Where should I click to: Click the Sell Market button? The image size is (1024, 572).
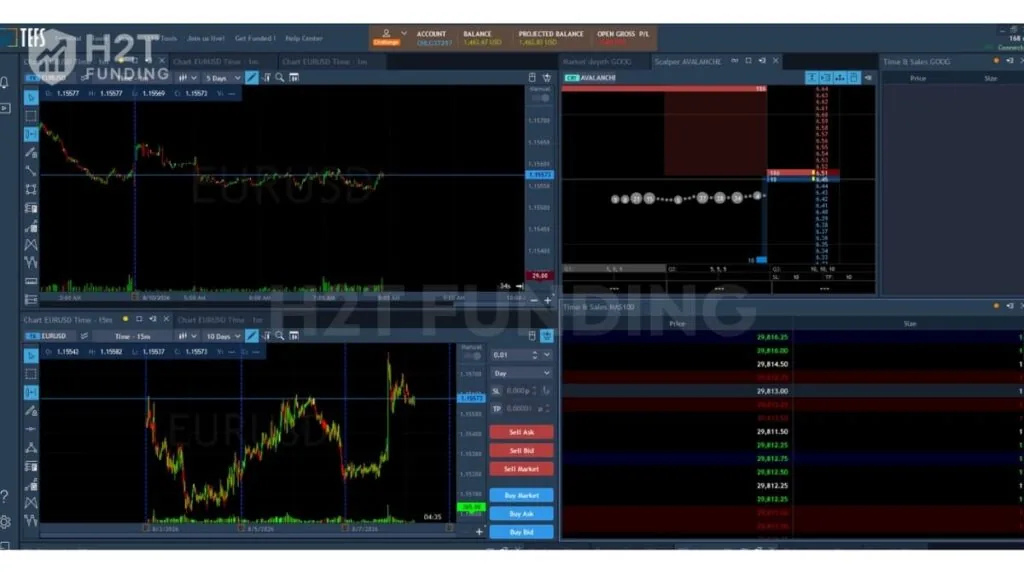point(521,469)
